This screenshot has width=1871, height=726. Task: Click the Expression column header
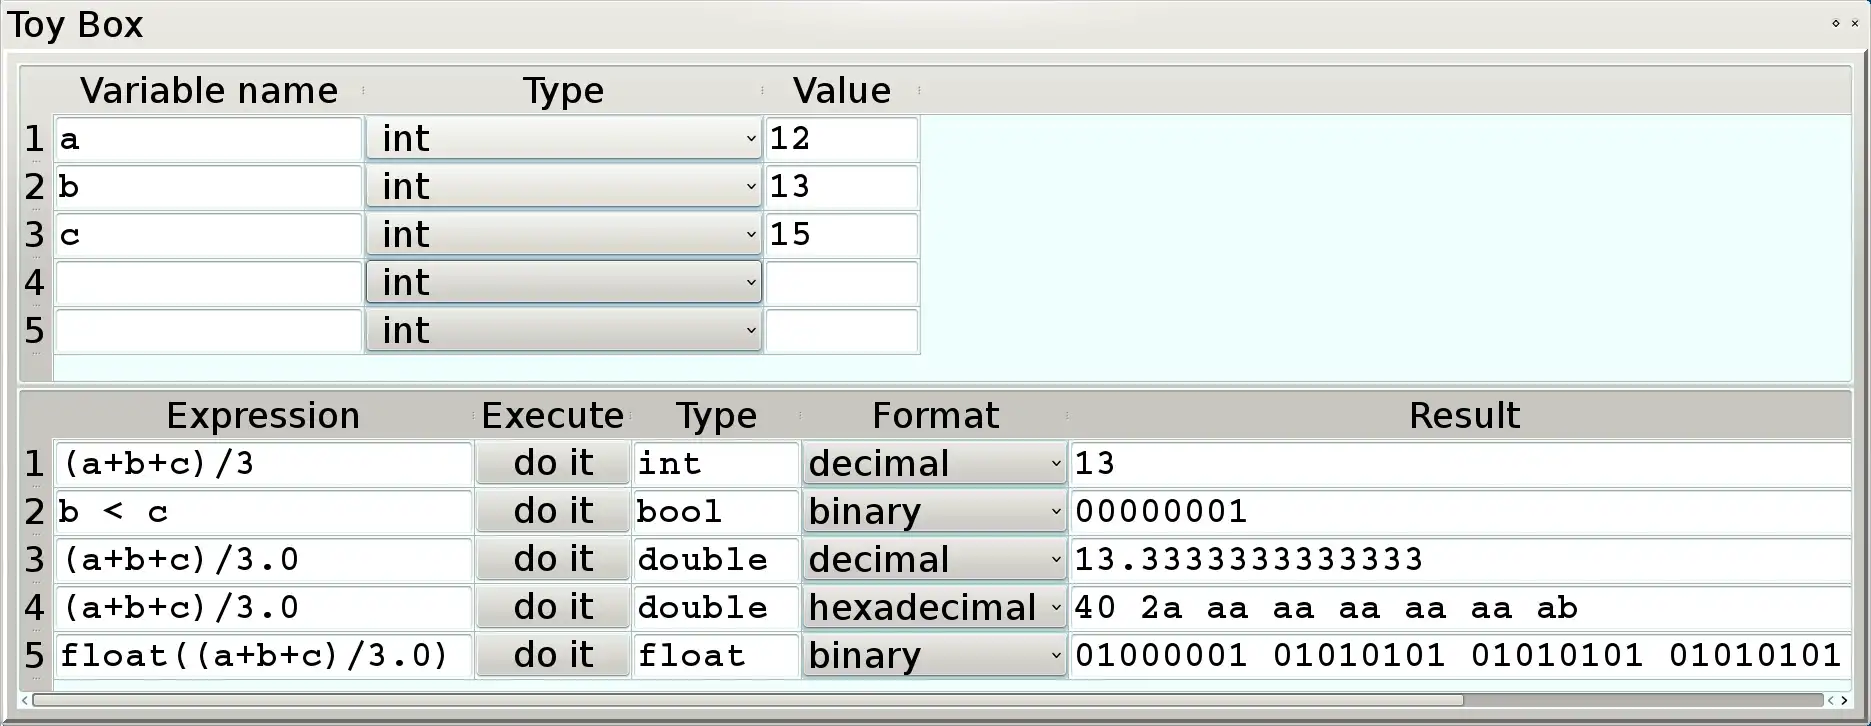[263, 415]
